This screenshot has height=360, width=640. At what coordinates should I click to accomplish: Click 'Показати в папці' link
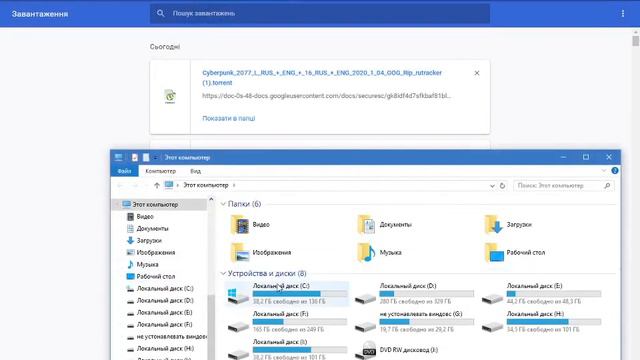(229, 118)
